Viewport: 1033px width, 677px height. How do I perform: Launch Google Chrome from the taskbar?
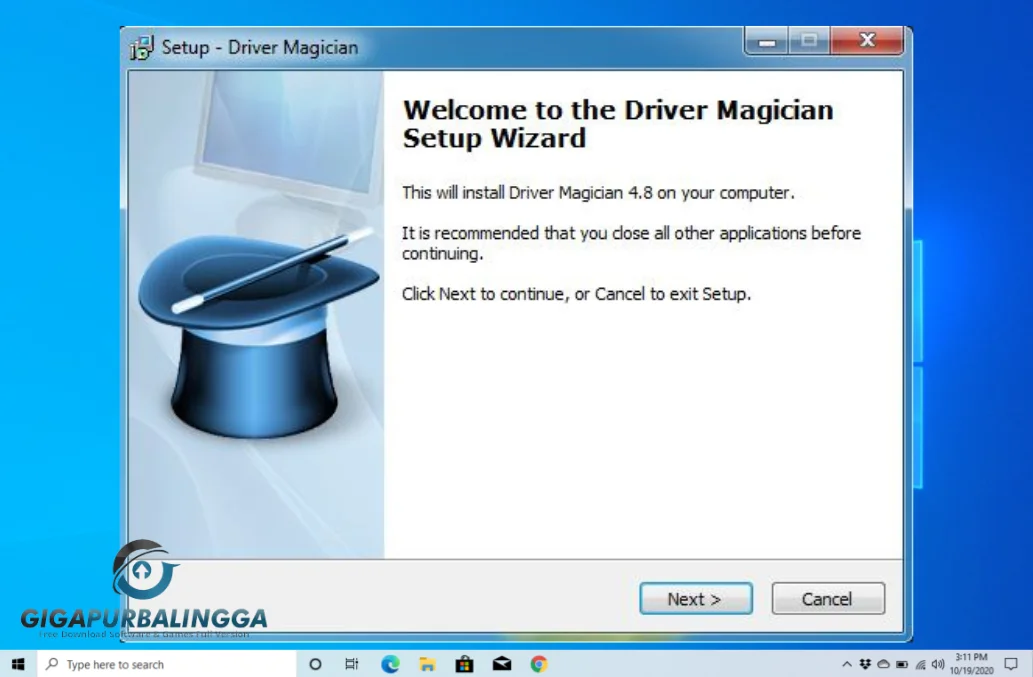539,663
